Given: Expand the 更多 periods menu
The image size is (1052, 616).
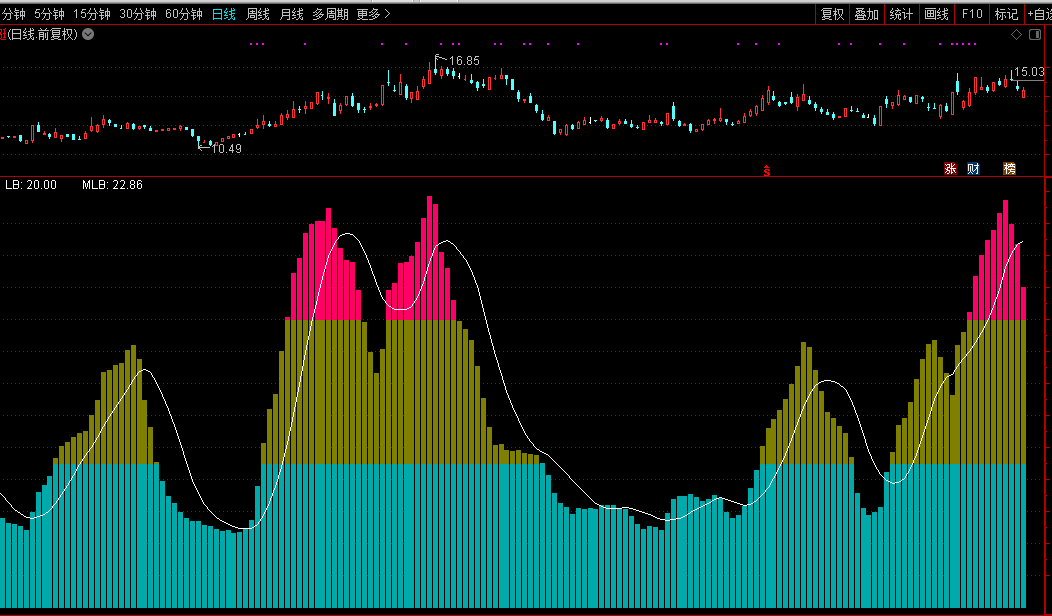Looking at the screenshot, I should click(x=374, y=14).
